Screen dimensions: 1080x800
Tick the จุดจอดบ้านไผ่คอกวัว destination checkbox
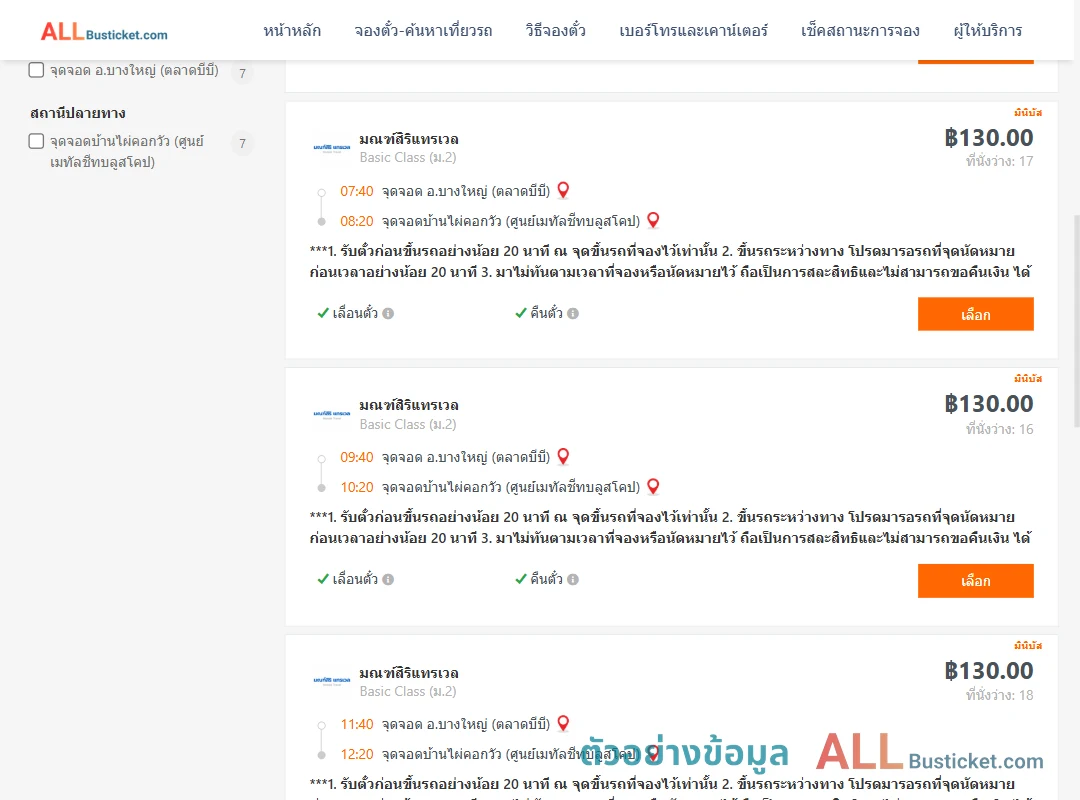point(37,141)
